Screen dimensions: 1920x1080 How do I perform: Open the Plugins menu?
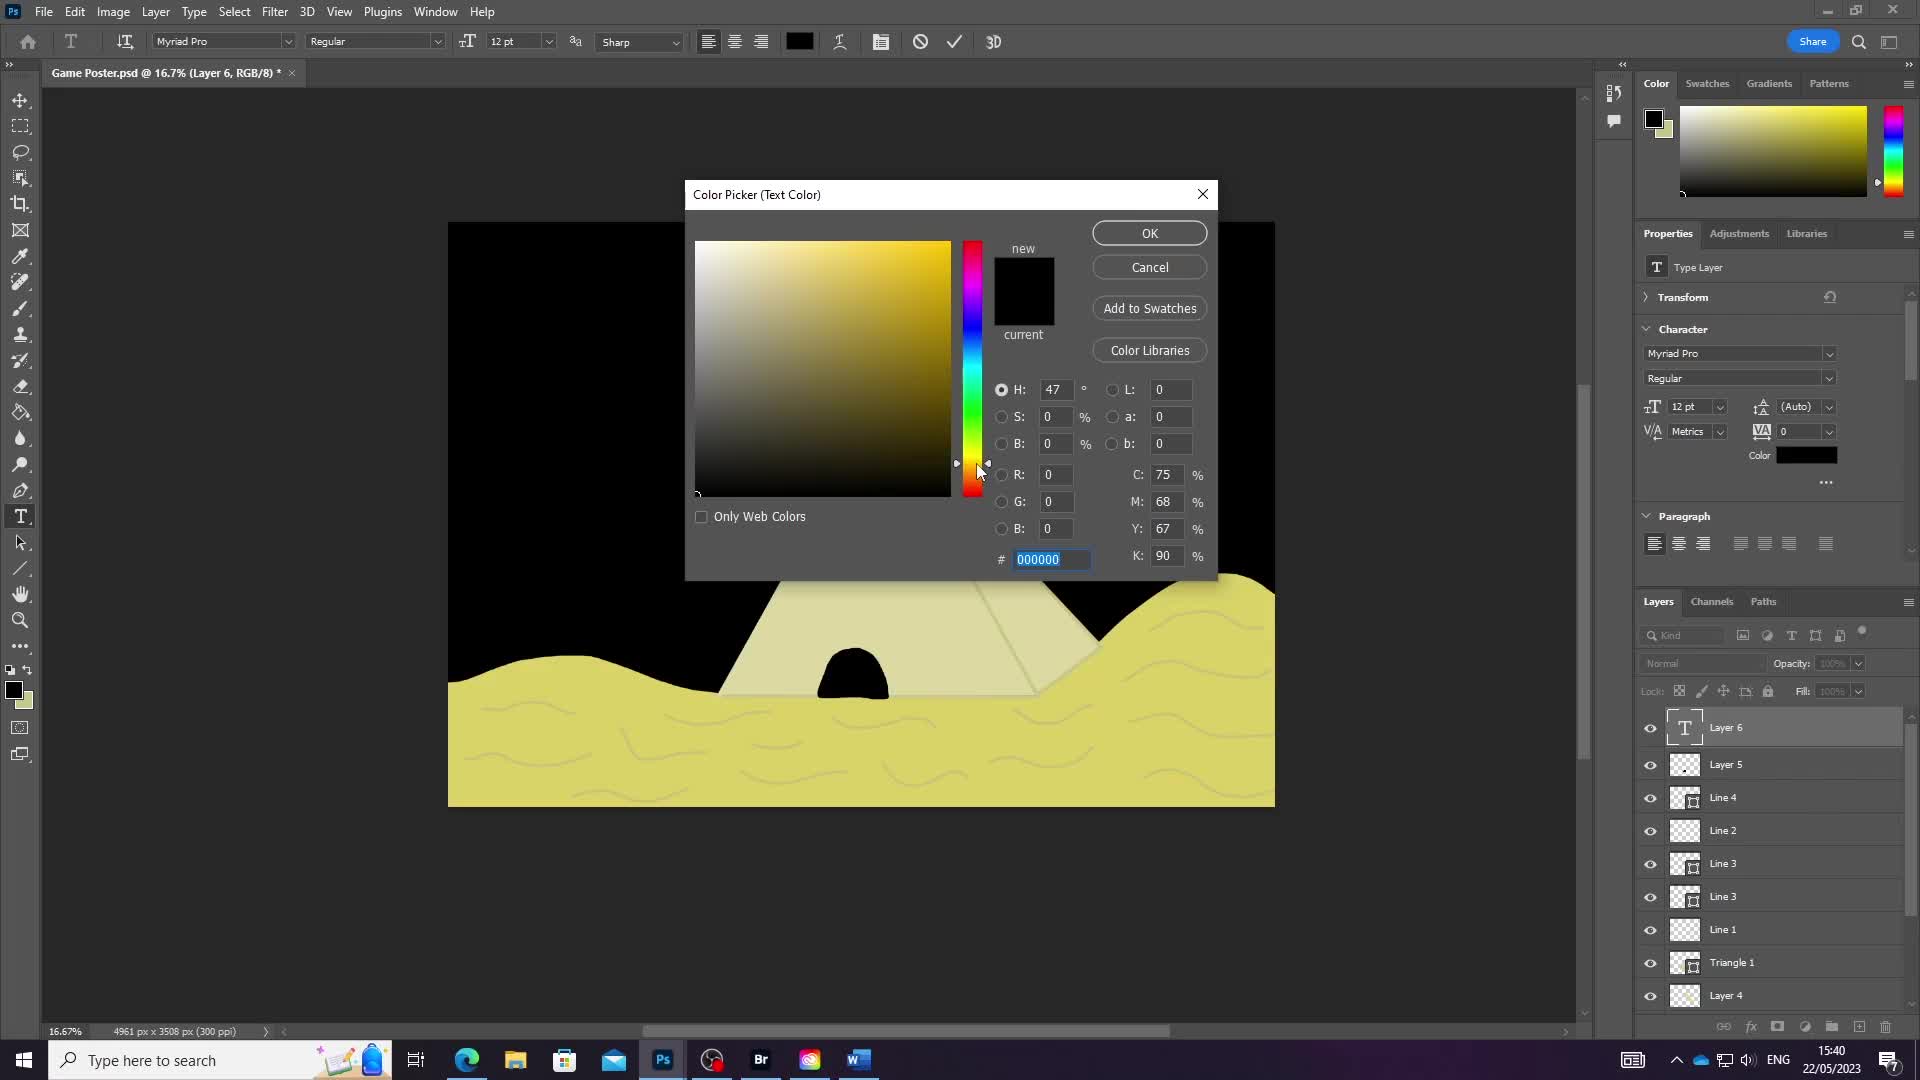tap(382, 12)
